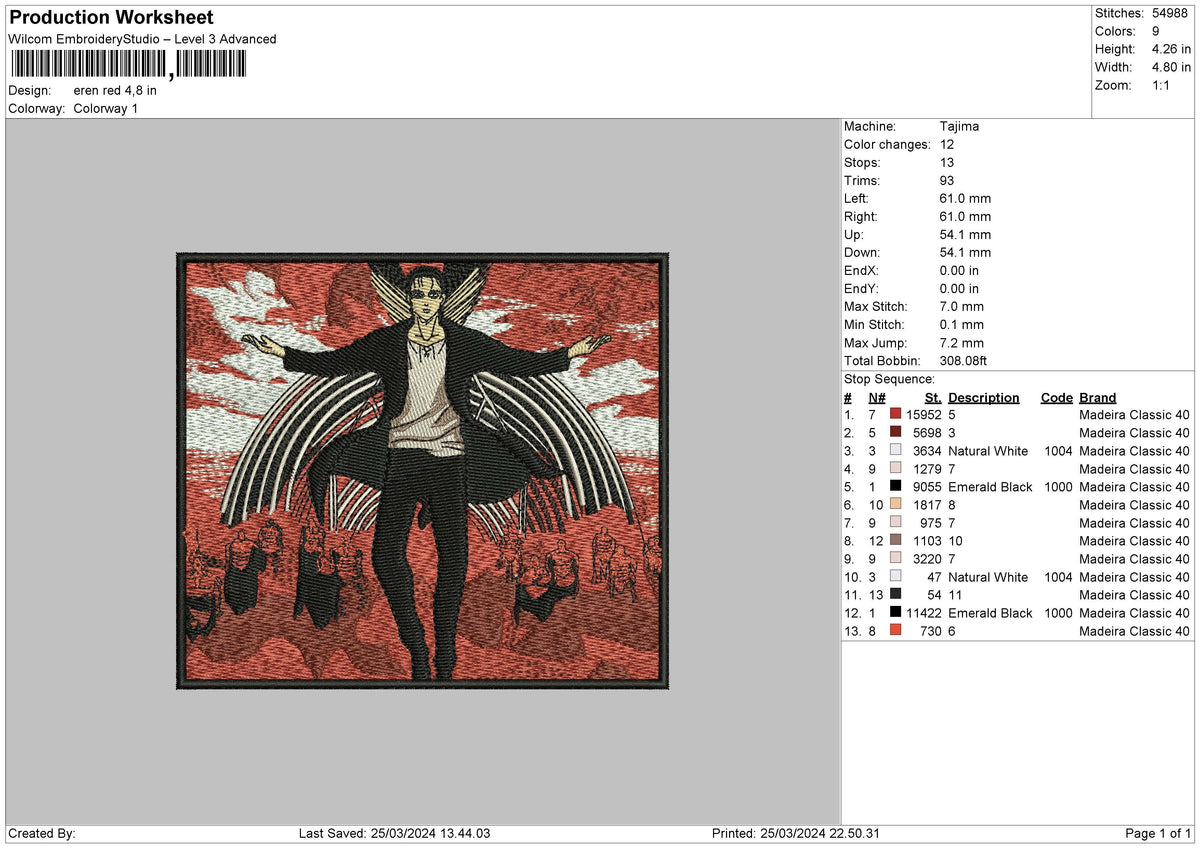This screenshot has height=848, width=1200.
Task: Click the 'Code' column header
Action: [x=1056, y=398]
